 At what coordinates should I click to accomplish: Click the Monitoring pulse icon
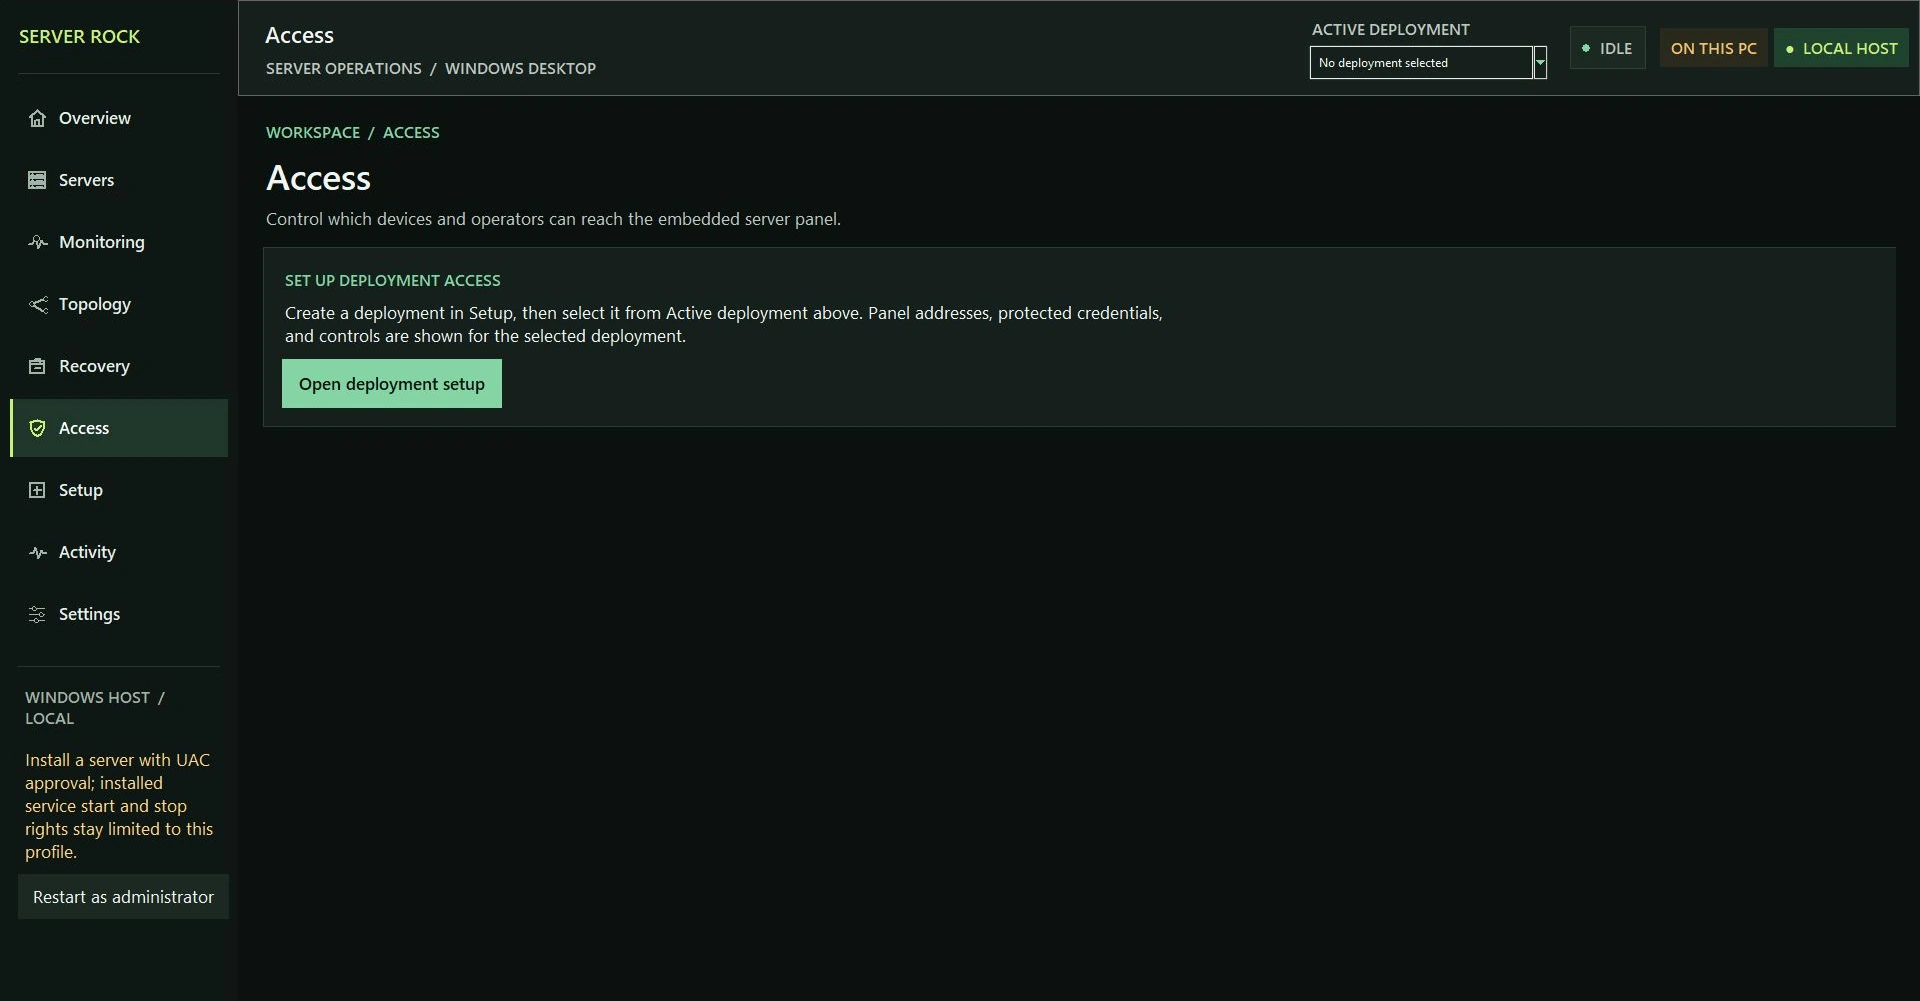point(37,242)
